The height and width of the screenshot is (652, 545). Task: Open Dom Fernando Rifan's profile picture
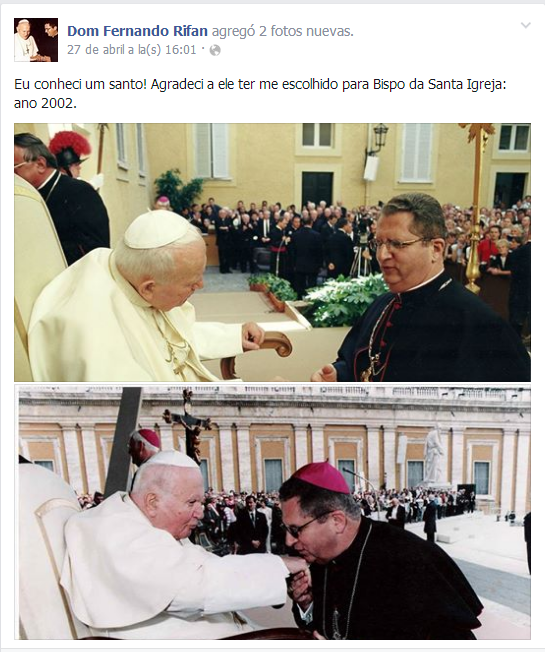pos(36,40)
